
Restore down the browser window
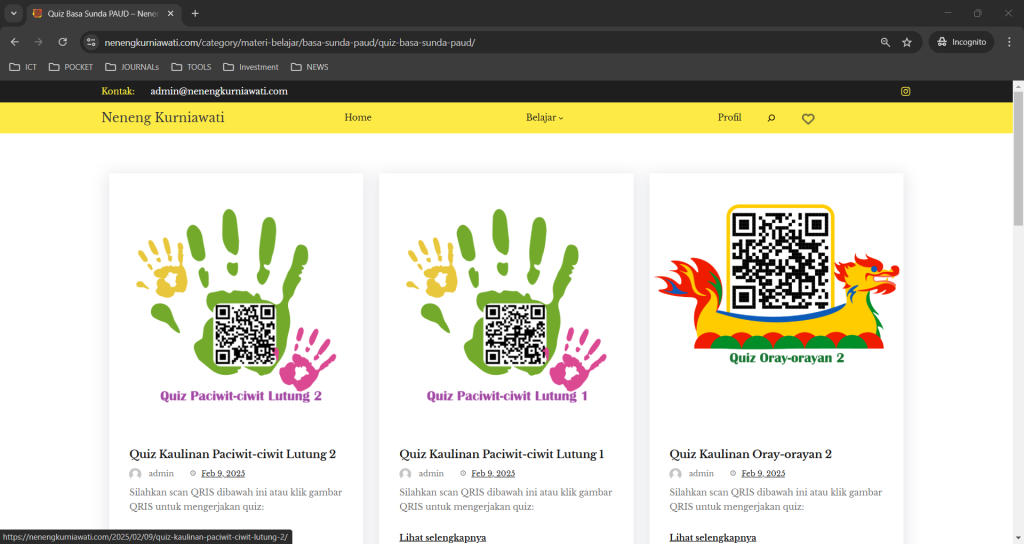978,13
